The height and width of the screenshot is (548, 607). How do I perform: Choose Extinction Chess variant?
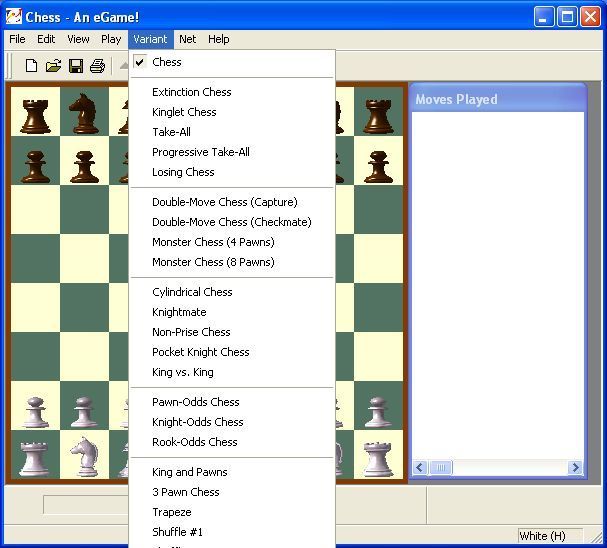pyautogui.click(x=191, y=92)
